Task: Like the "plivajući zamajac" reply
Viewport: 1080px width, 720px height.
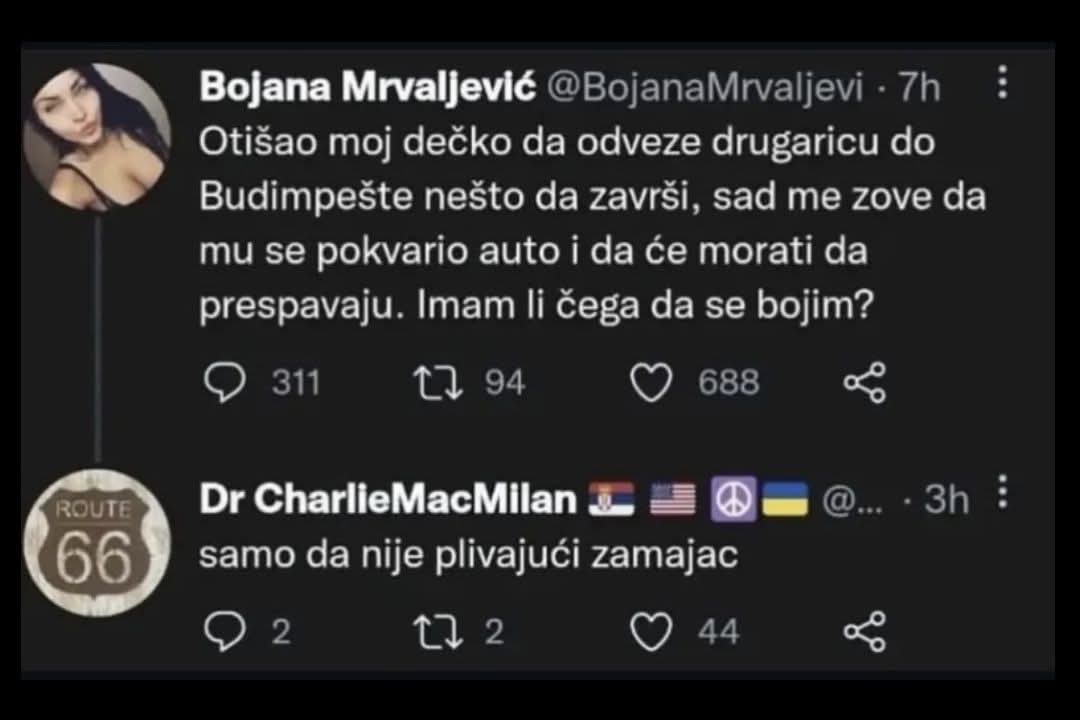Action: pos(651,631)
